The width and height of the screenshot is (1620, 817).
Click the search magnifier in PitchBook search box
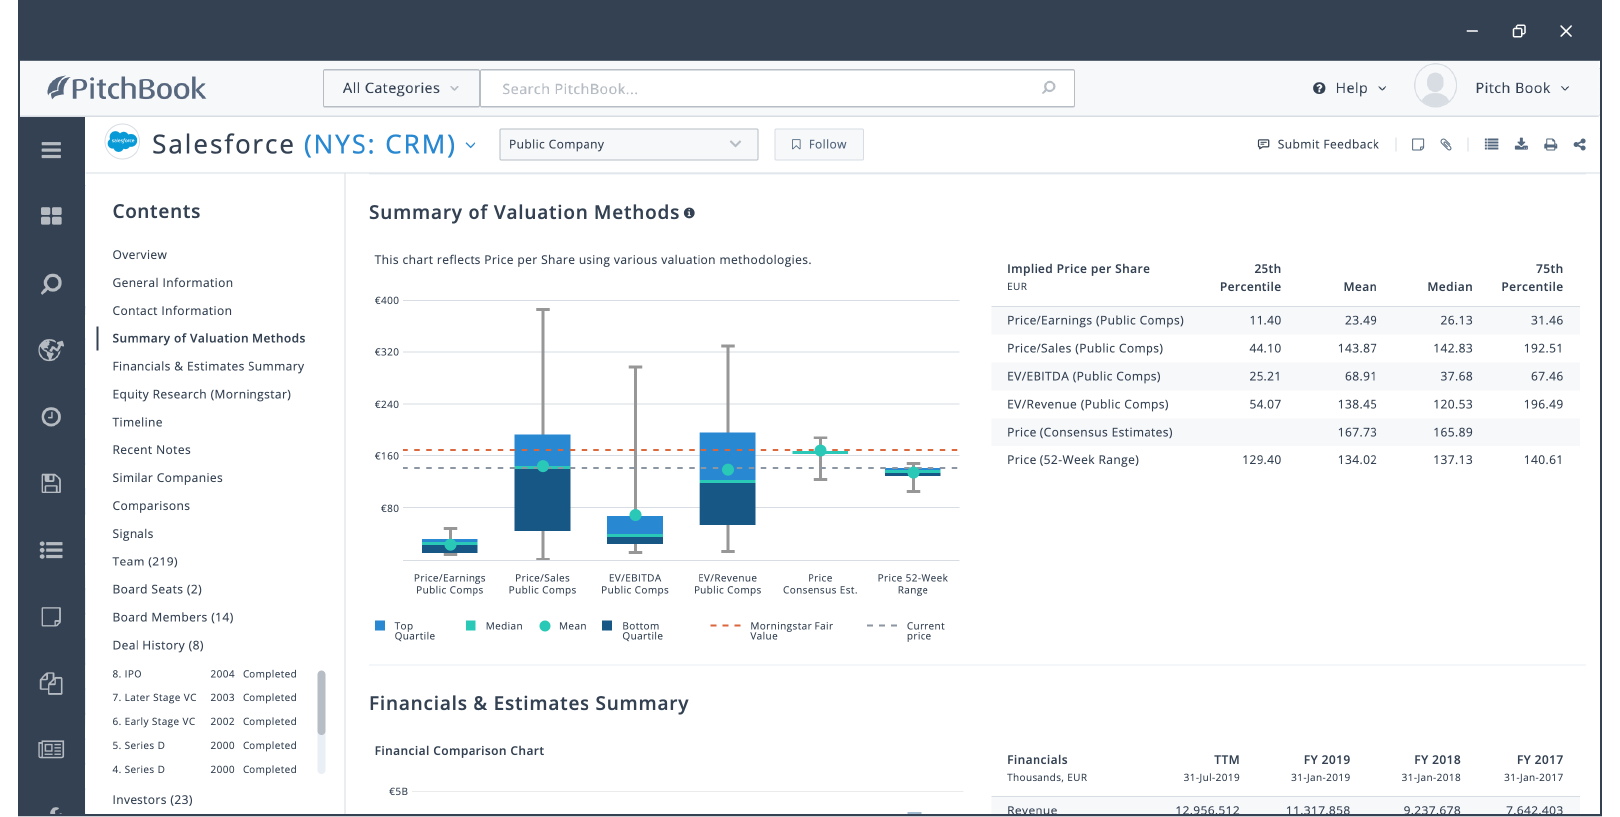click(1049, 88)
